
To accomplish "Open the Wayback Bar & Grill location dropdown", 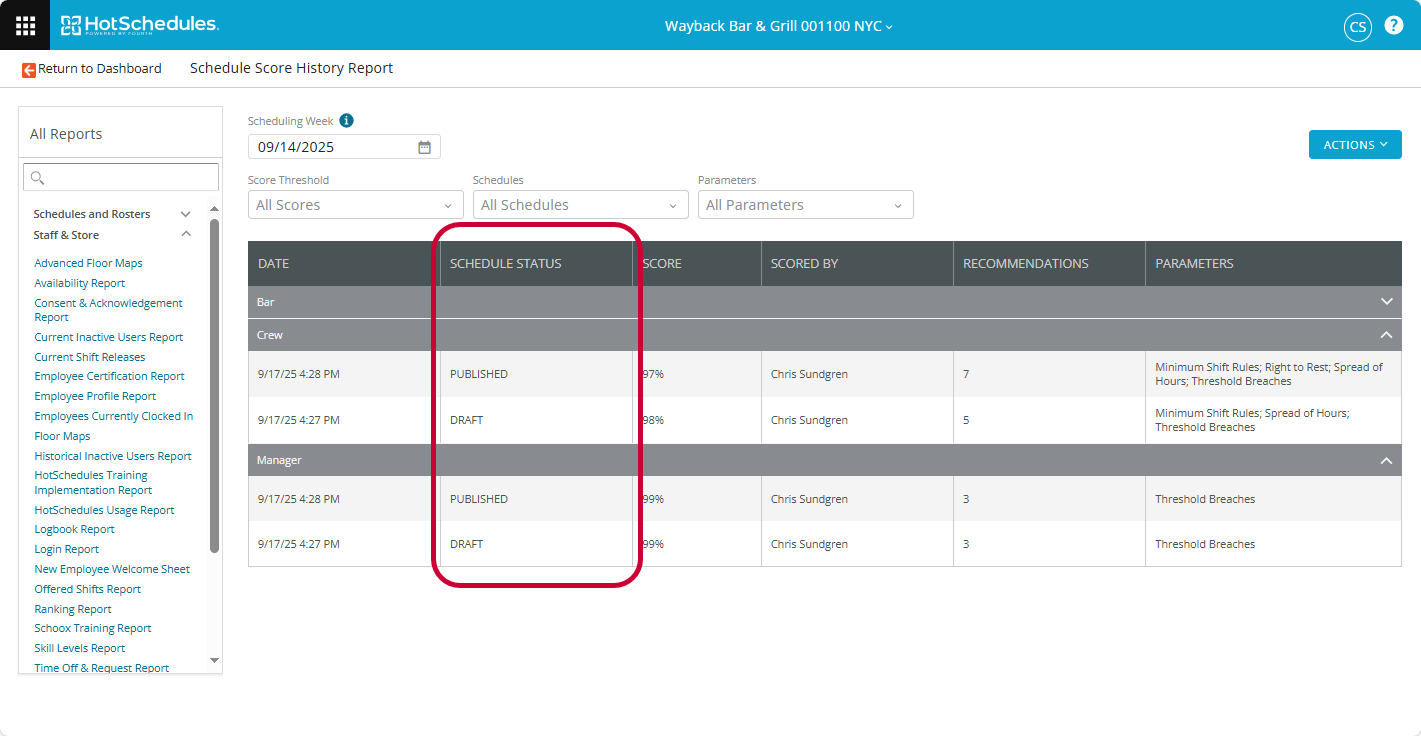I will 779,26.
